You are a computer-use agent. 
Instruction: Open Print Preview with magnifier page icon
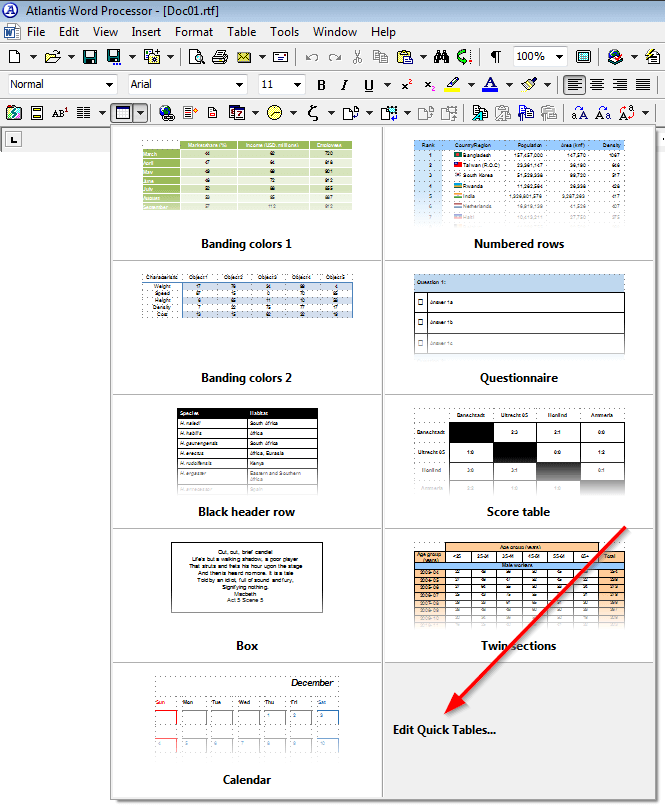point(197,57)
